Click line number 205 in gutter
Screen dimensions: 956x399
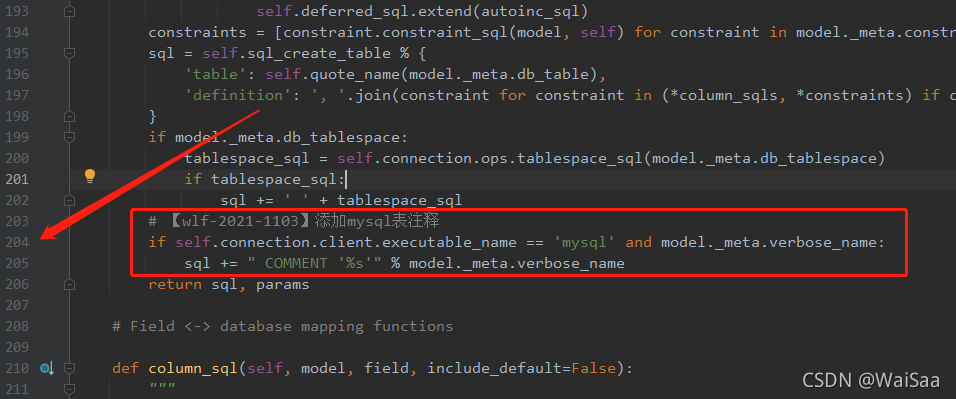coord(16,264)
